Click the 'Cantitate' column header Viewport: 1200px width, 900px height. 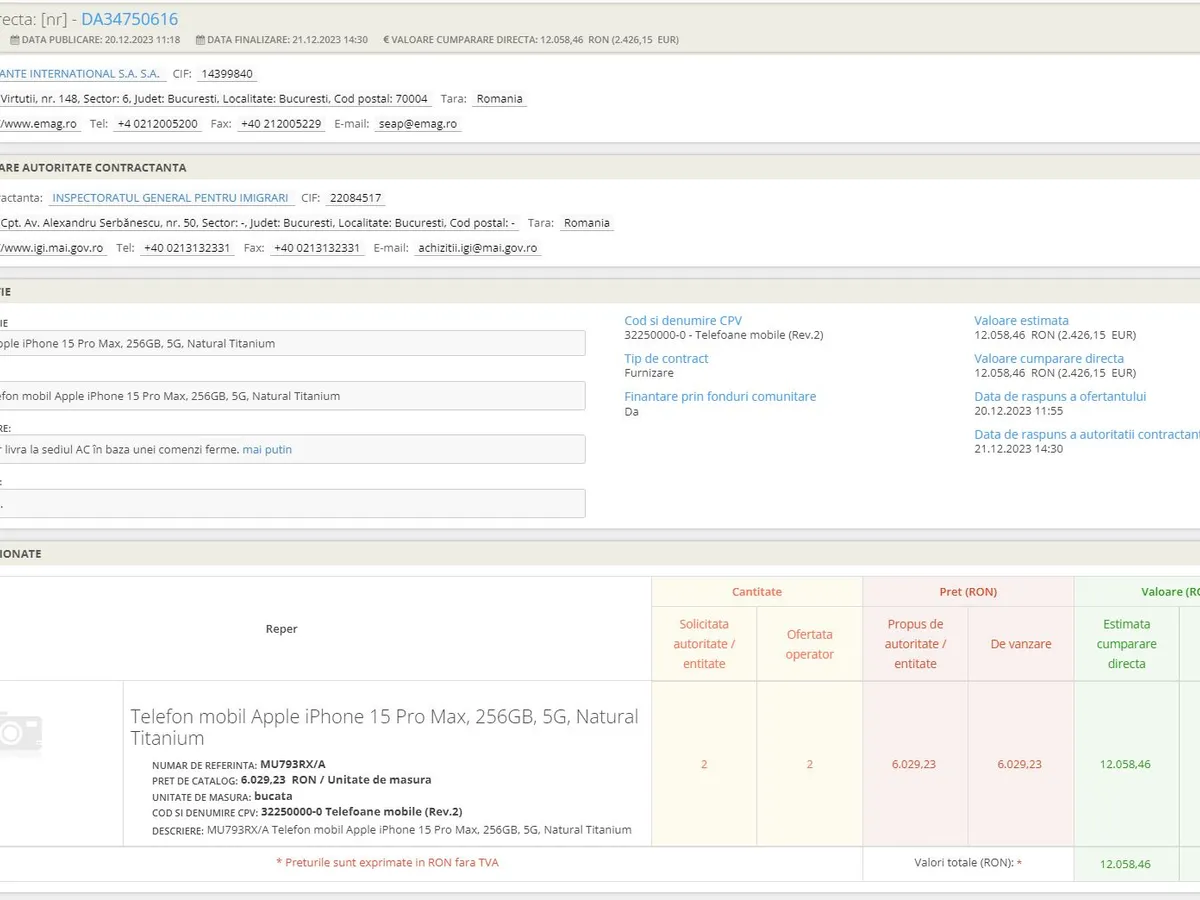coord(757,592)
